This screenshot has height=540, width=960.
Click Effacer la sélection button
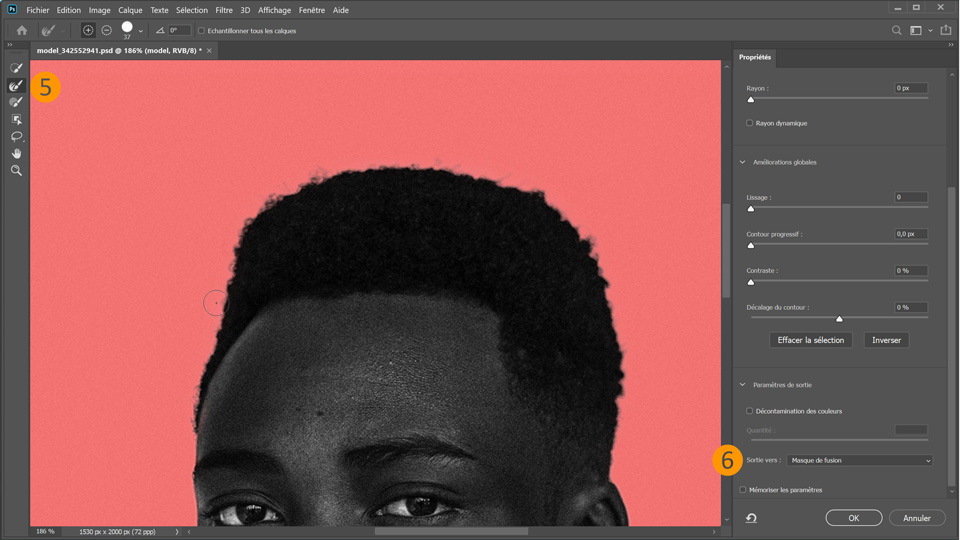coord(811,340)
